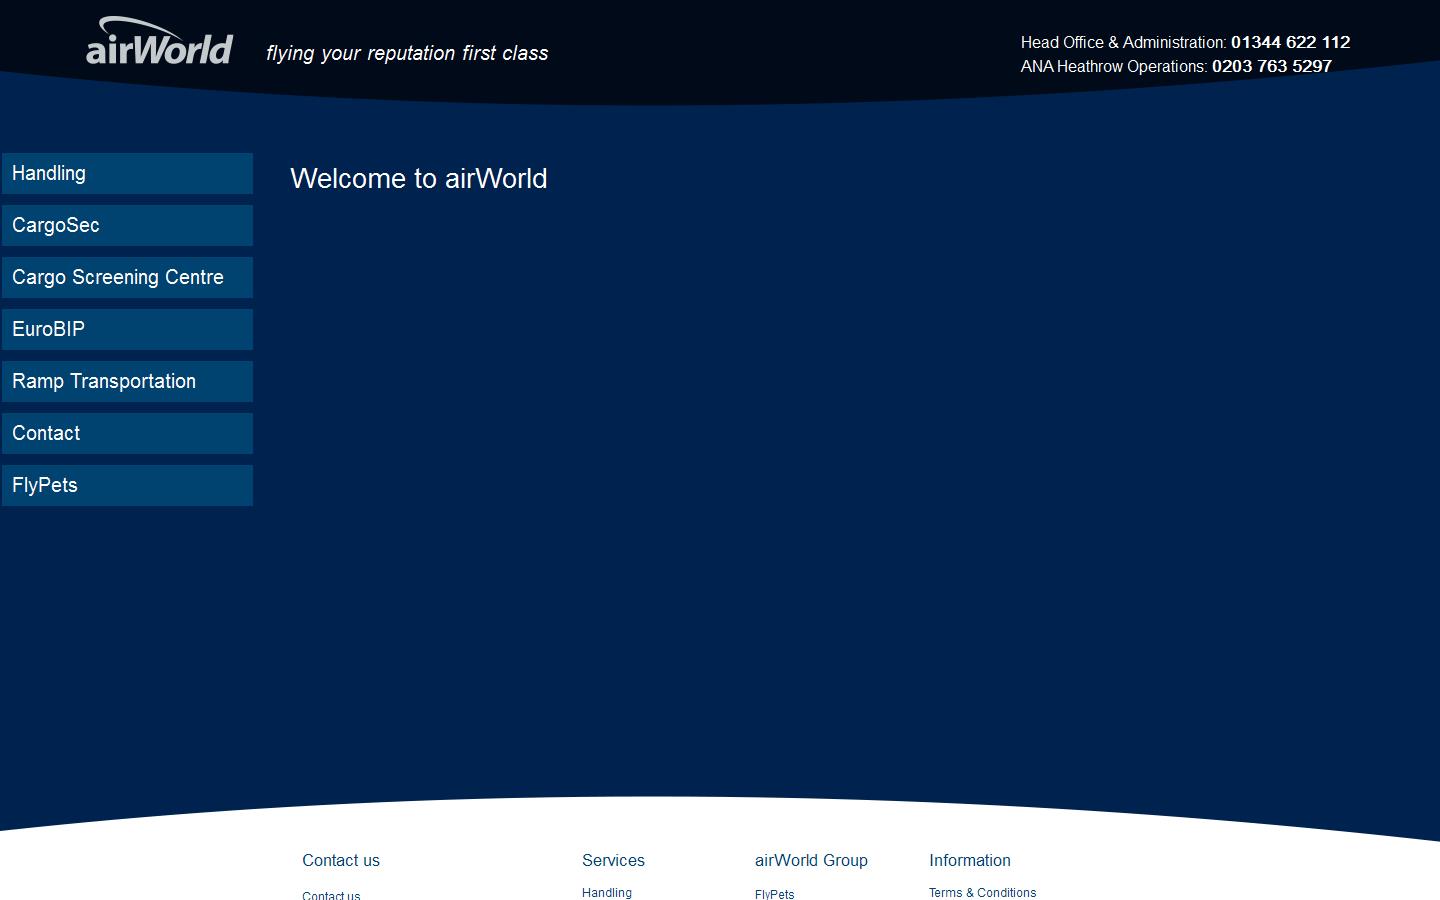This screenshot has height=900, width=1440.
Task: Click the Contact us footer heading
Action: click(341, 860)
